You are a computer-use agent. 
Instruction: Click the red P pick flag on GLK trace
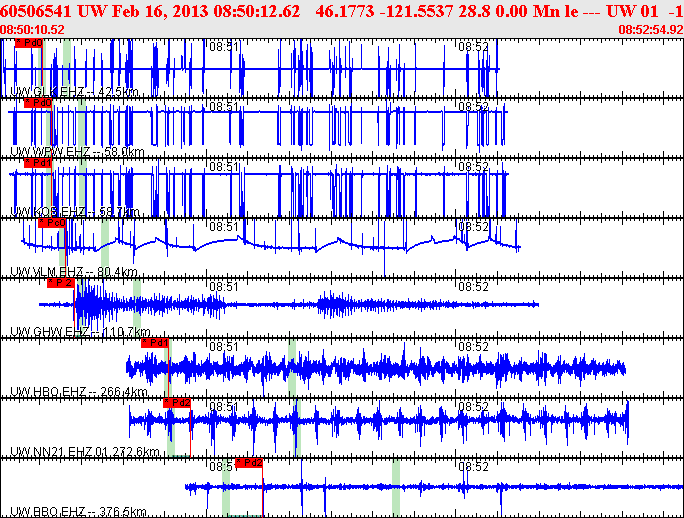tap(29, 44)
